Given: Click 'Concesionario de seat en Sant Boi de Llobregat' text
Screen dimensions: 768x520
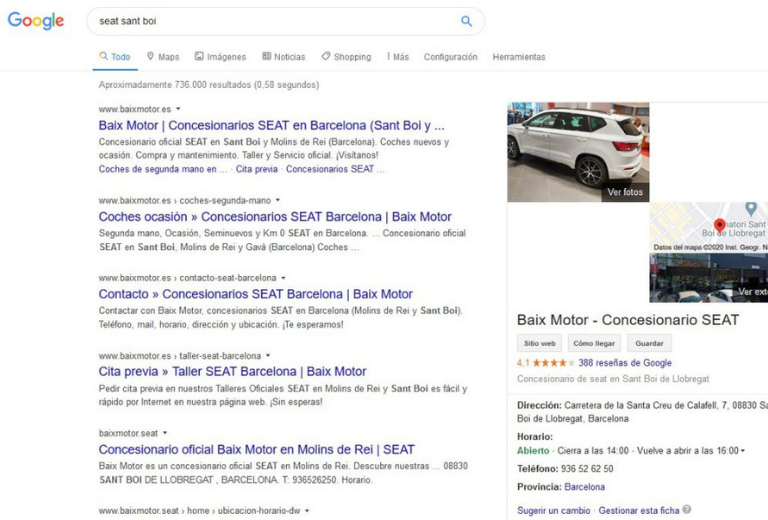Looking at the screenshot, I should point(613,378).
